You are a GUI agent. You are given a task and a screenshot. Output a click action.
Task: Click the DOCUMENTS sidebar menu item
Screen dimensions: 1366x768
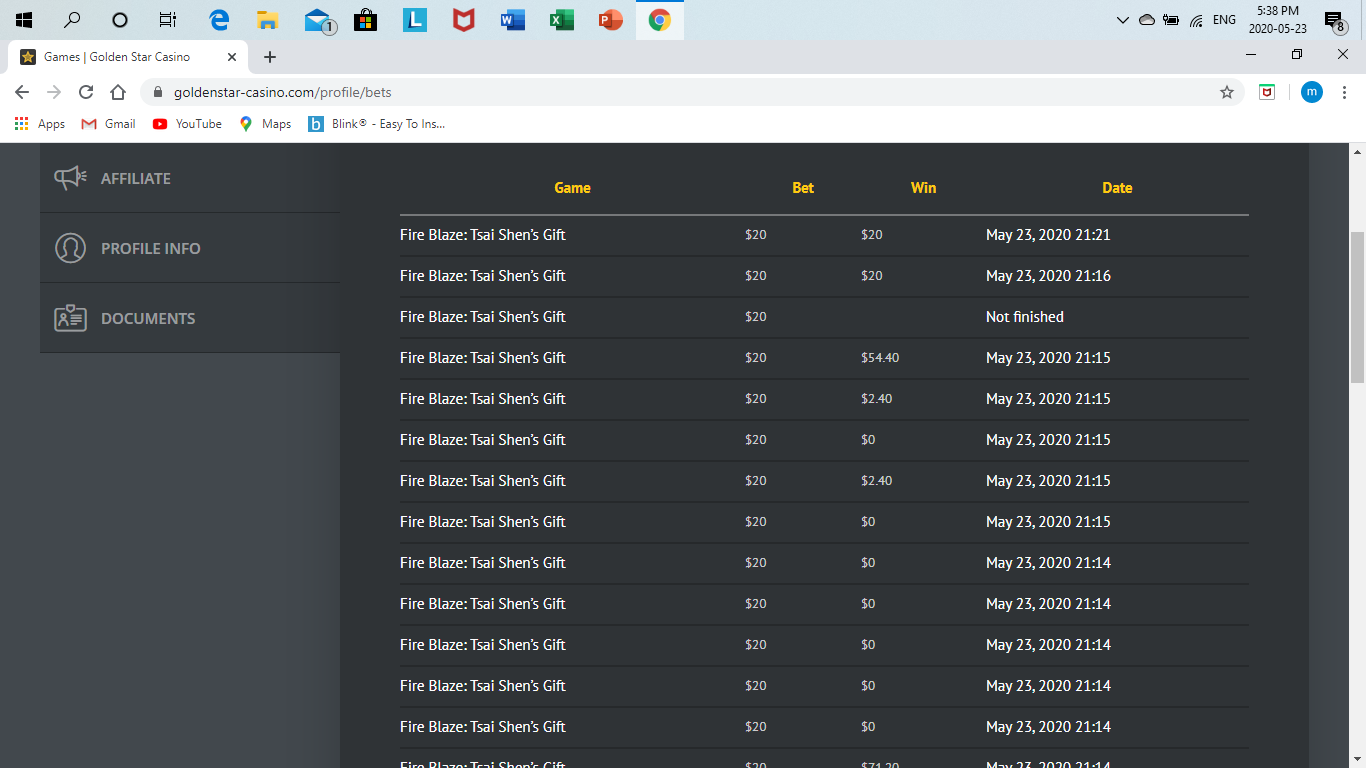[x=190, y=318]
